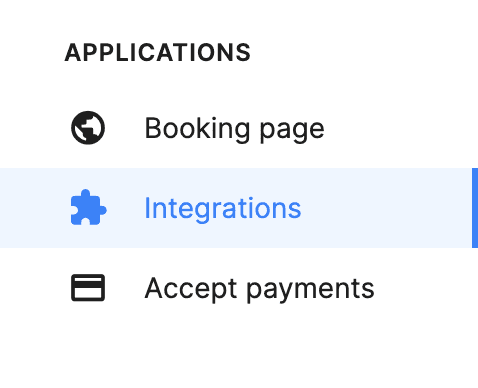Select the blue puzzle piece icon

89,207
